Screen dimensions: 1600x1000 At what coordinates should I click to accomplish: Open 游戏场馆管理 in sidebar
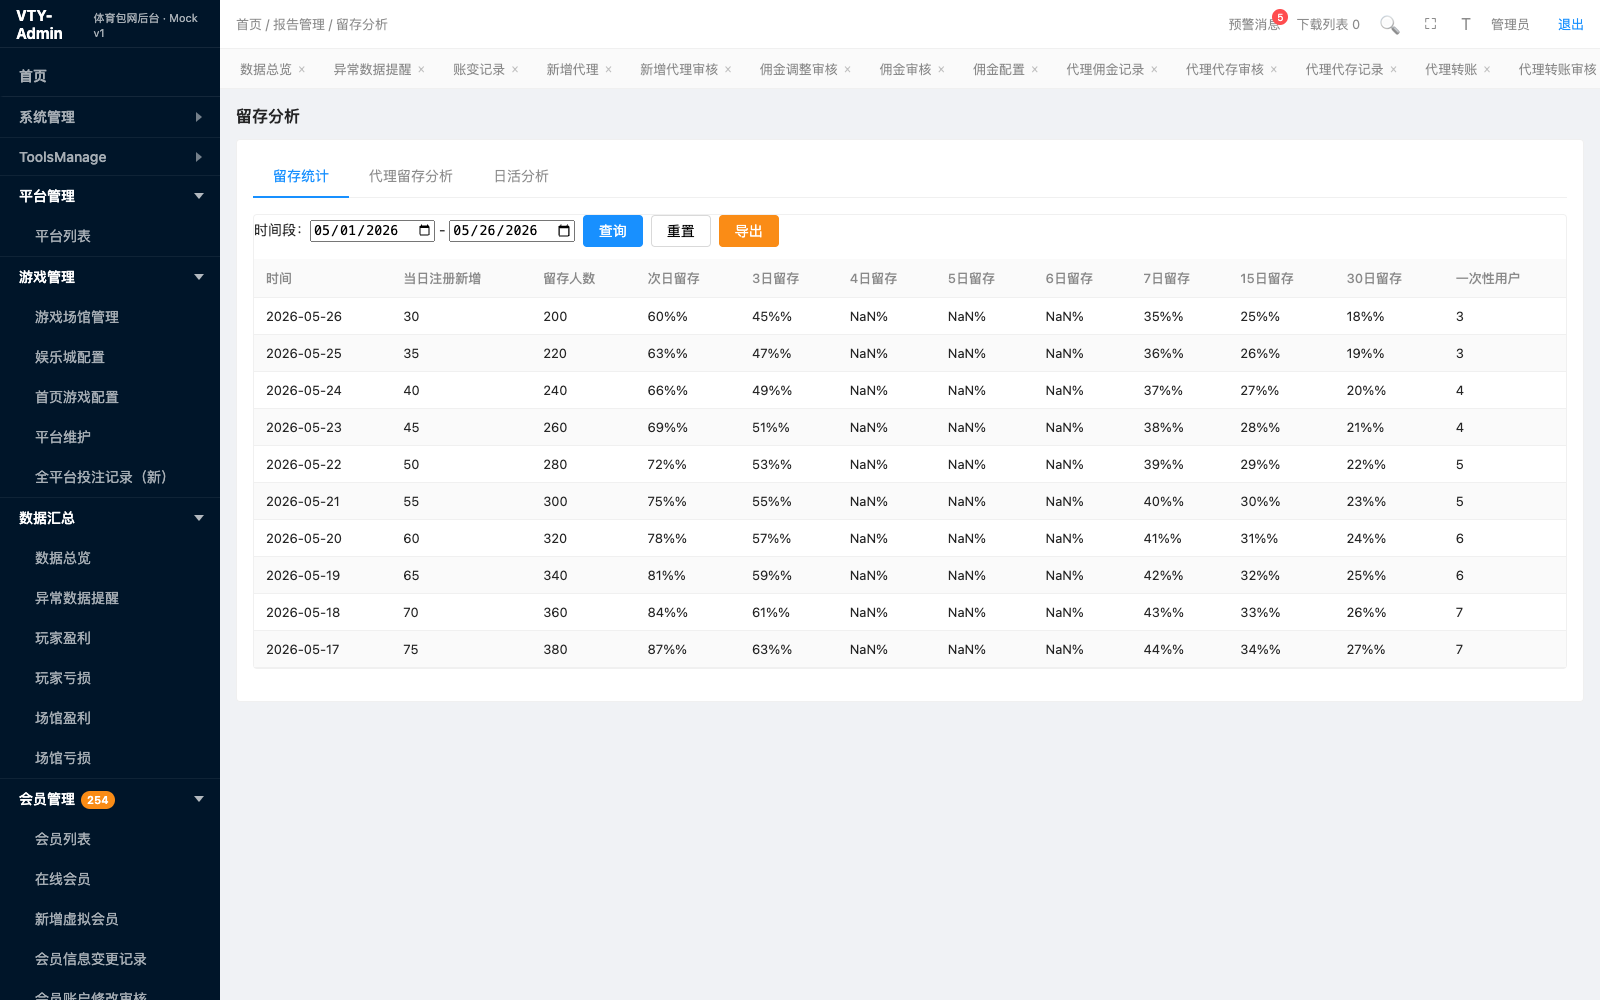110,317
